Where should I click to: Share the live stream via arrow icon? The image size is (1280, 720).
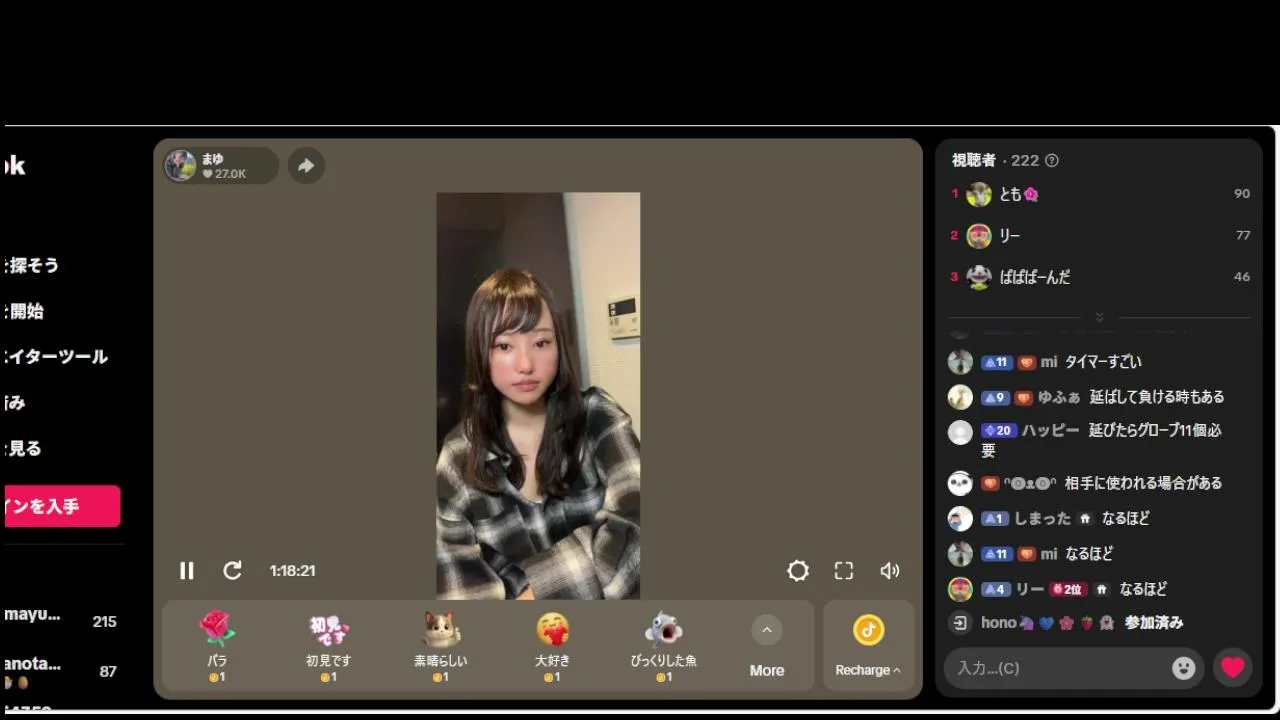coord(306,165)
